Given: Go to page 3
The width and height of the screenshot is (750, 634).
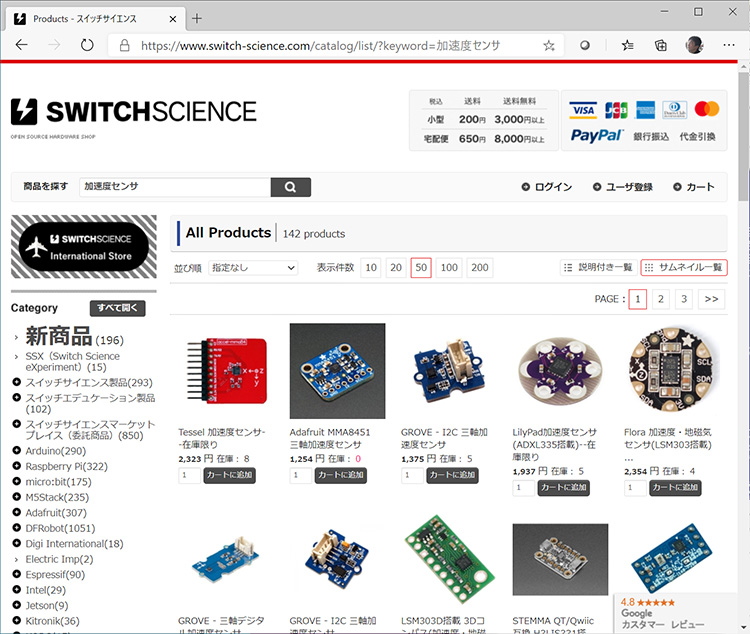Looking at the screenshot, I should [684, 299].
